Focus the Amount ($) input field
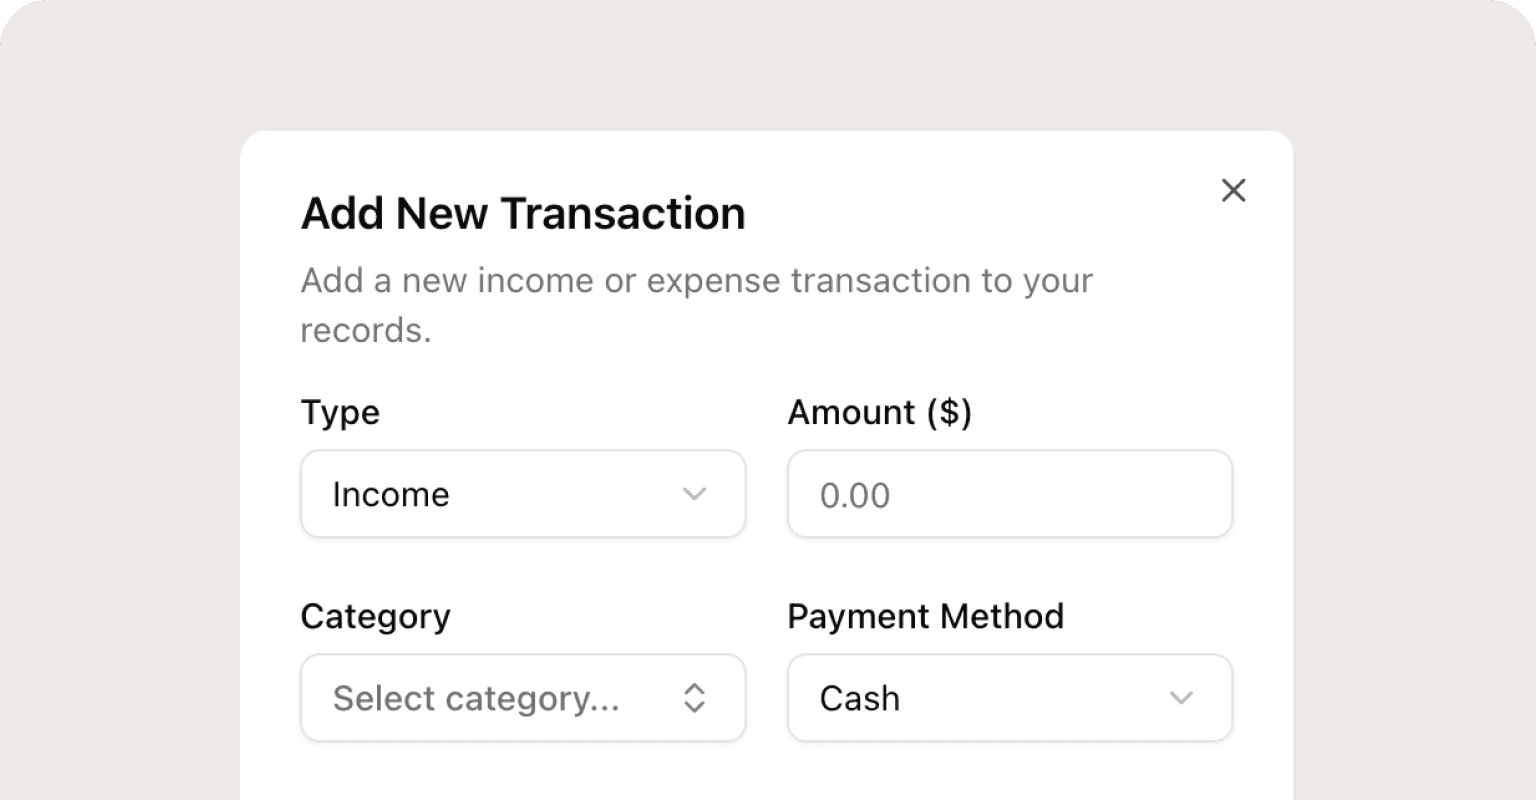The image size is (1536, 800). point(1010,494)
